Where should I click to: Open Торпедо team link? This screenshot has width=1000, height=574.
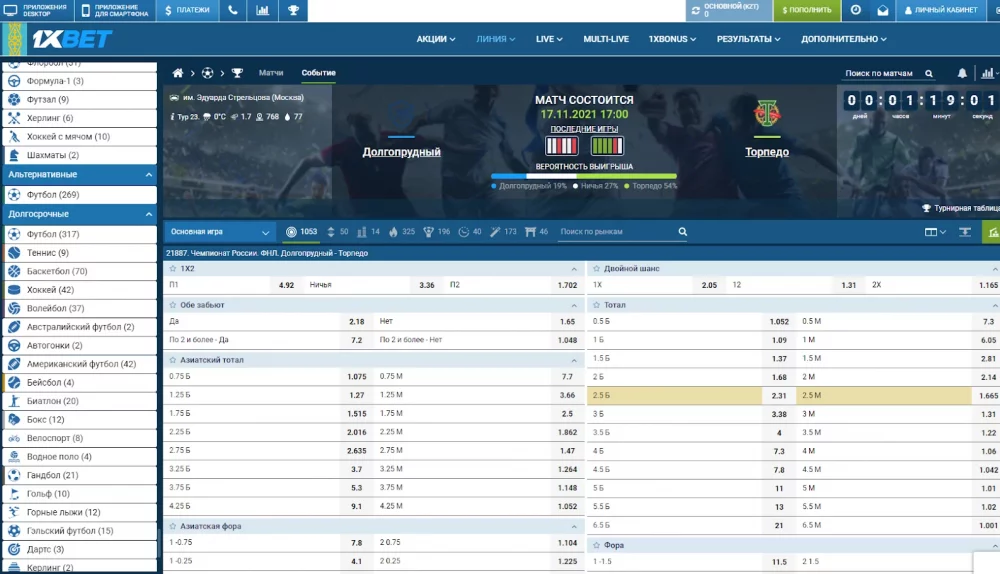tap(767, 152)
